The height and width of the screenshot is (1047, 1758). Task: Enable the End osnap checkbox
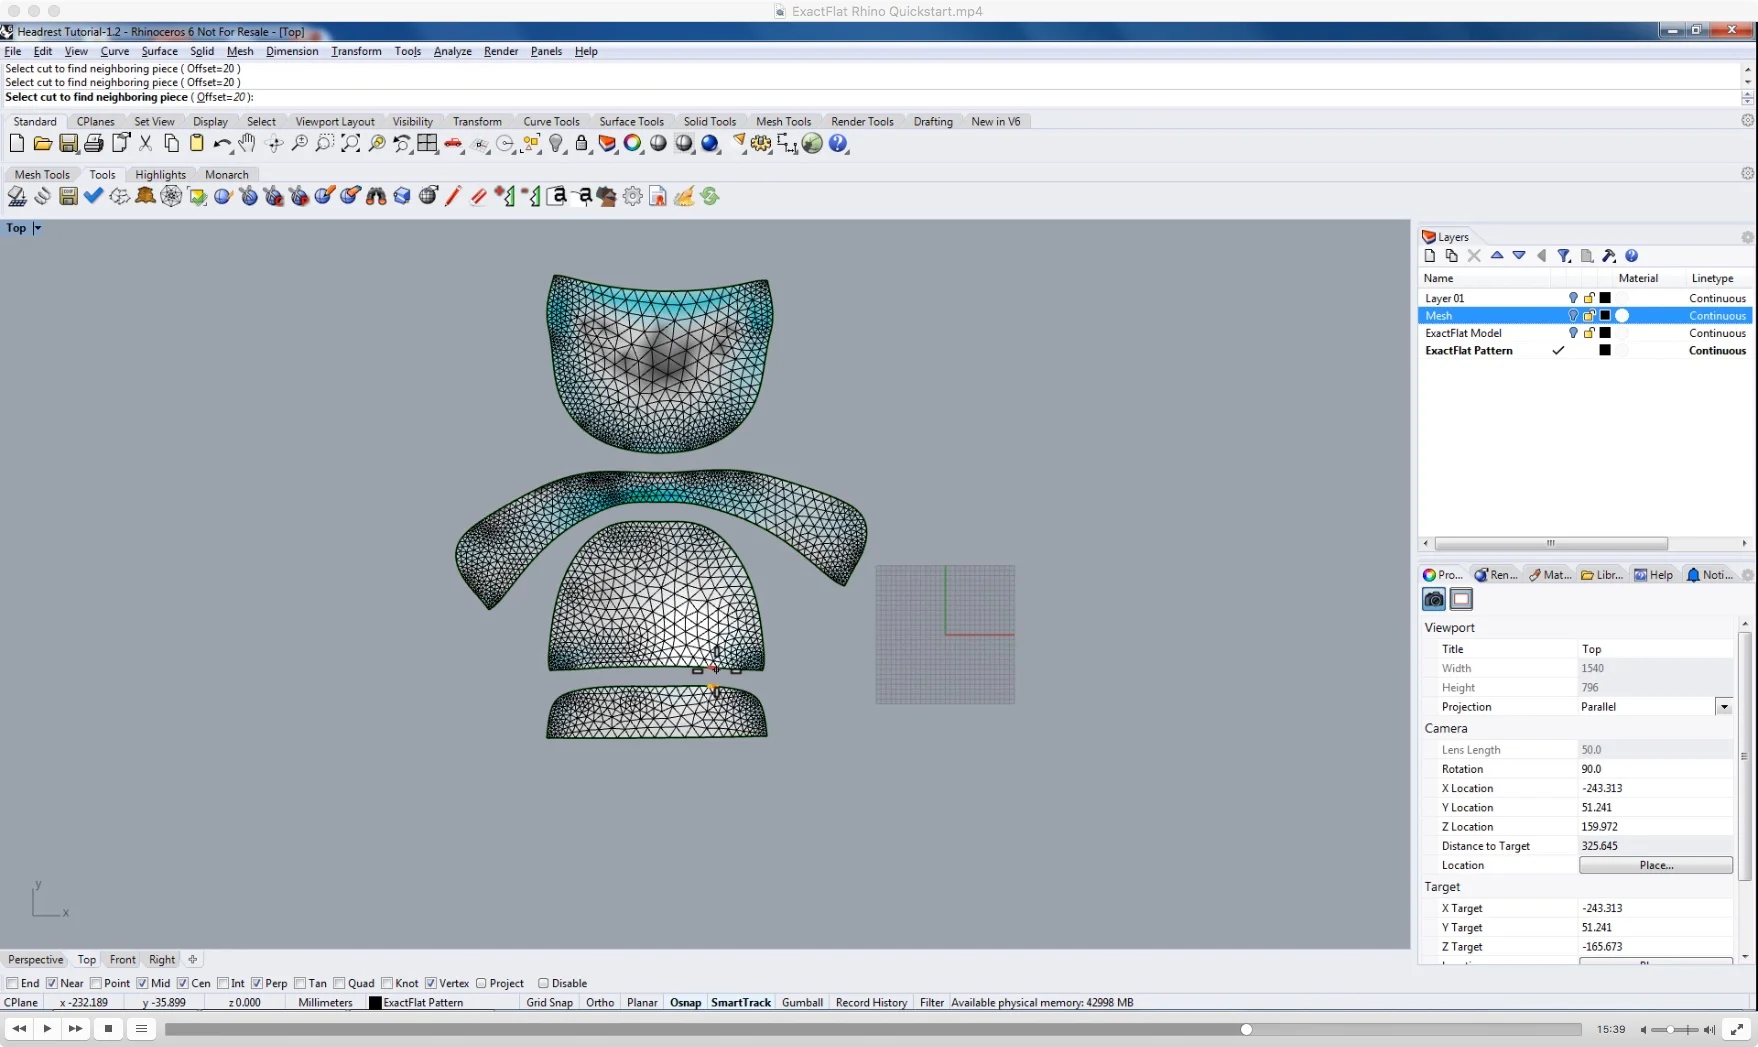(x=13, y=983)
